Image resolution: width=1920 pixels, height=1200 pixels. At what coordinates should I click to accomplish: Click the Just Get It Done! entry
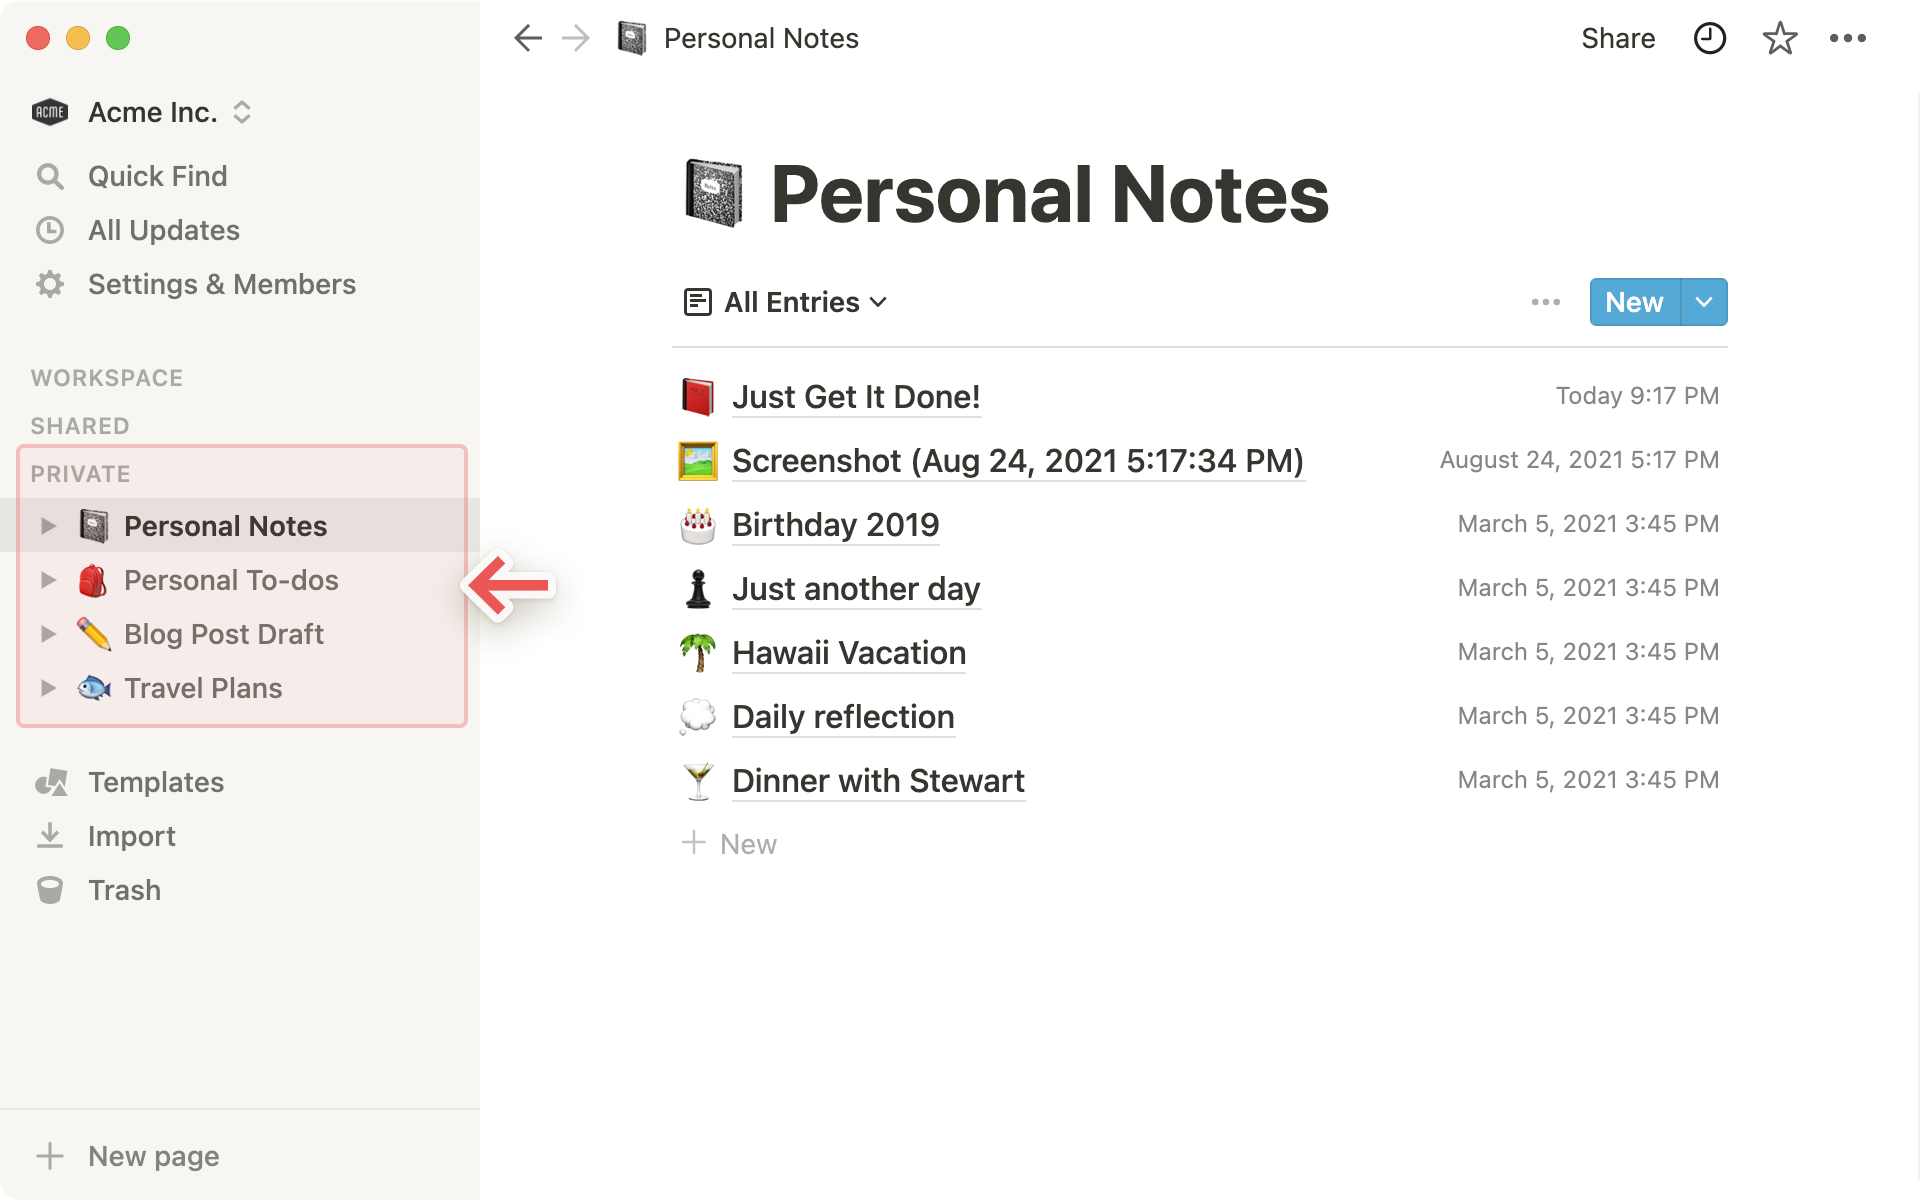click(854, 395)
